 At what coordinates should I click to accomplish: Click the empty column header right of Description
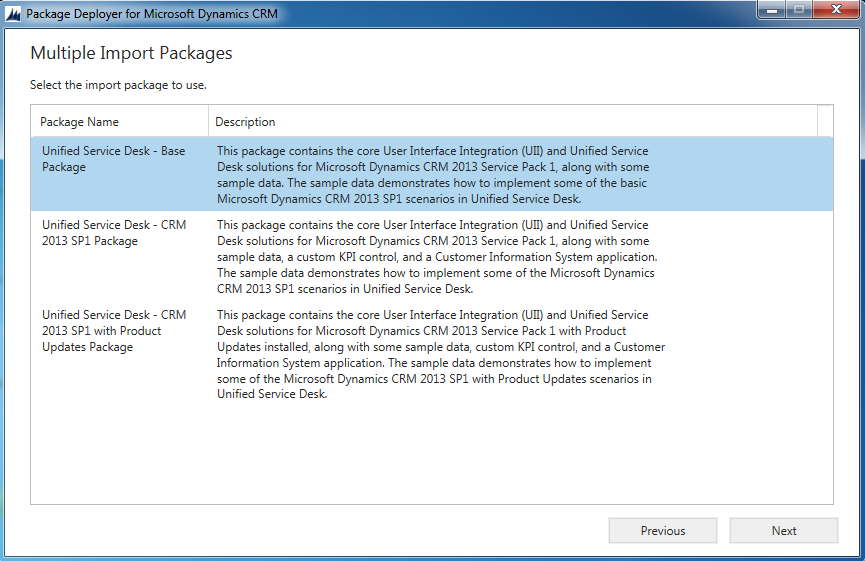point(825,122)
